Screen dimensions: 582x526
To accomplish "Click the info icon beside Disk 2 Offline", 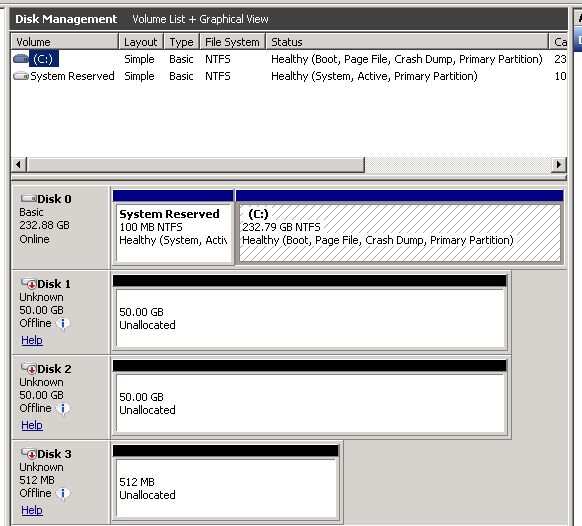I will pyautogui.click(x=63, y=409).
